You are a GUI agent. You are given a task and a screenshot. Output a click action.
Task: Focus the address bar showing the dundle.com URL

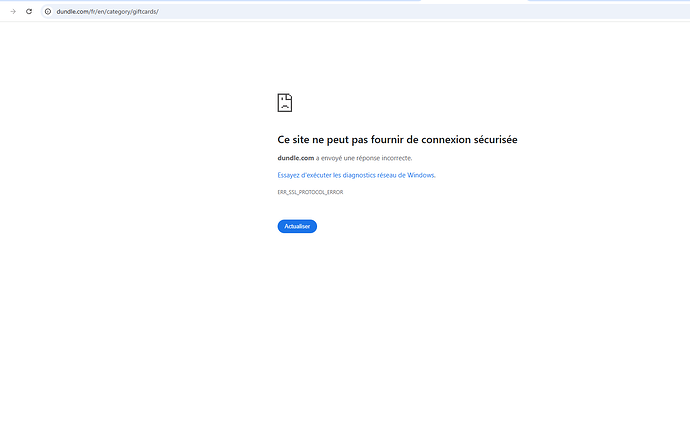365,11
